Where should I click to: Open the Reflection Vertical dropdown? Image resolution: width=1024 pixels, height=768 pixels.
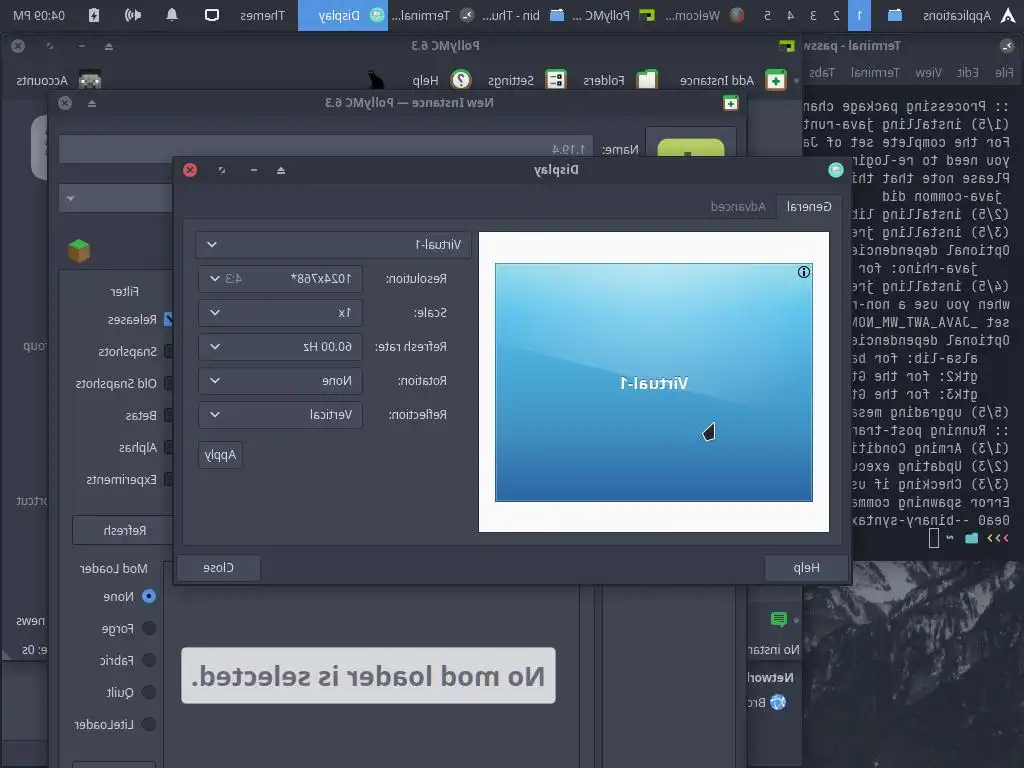(280, 415)
